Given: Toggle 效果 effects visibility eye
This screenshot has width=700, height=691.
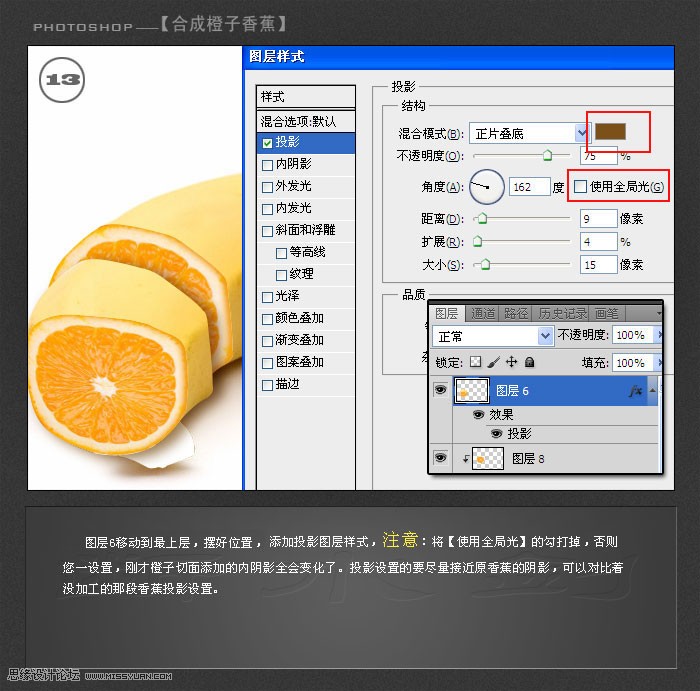Looking at the screenshot, I should pyautogui.click(x=478, y=415).
